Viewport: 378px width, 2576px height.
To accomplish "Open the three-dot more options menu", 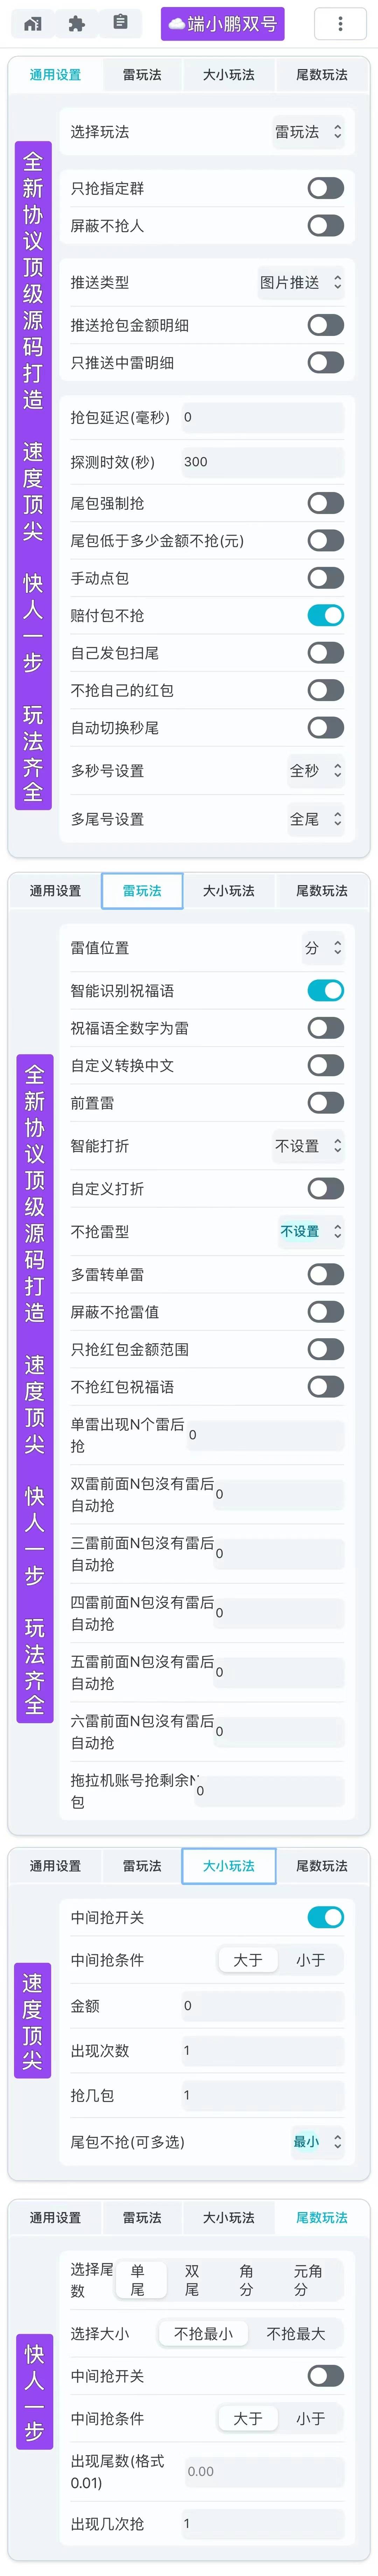I will pyautogui.click(x=340, y=23).
